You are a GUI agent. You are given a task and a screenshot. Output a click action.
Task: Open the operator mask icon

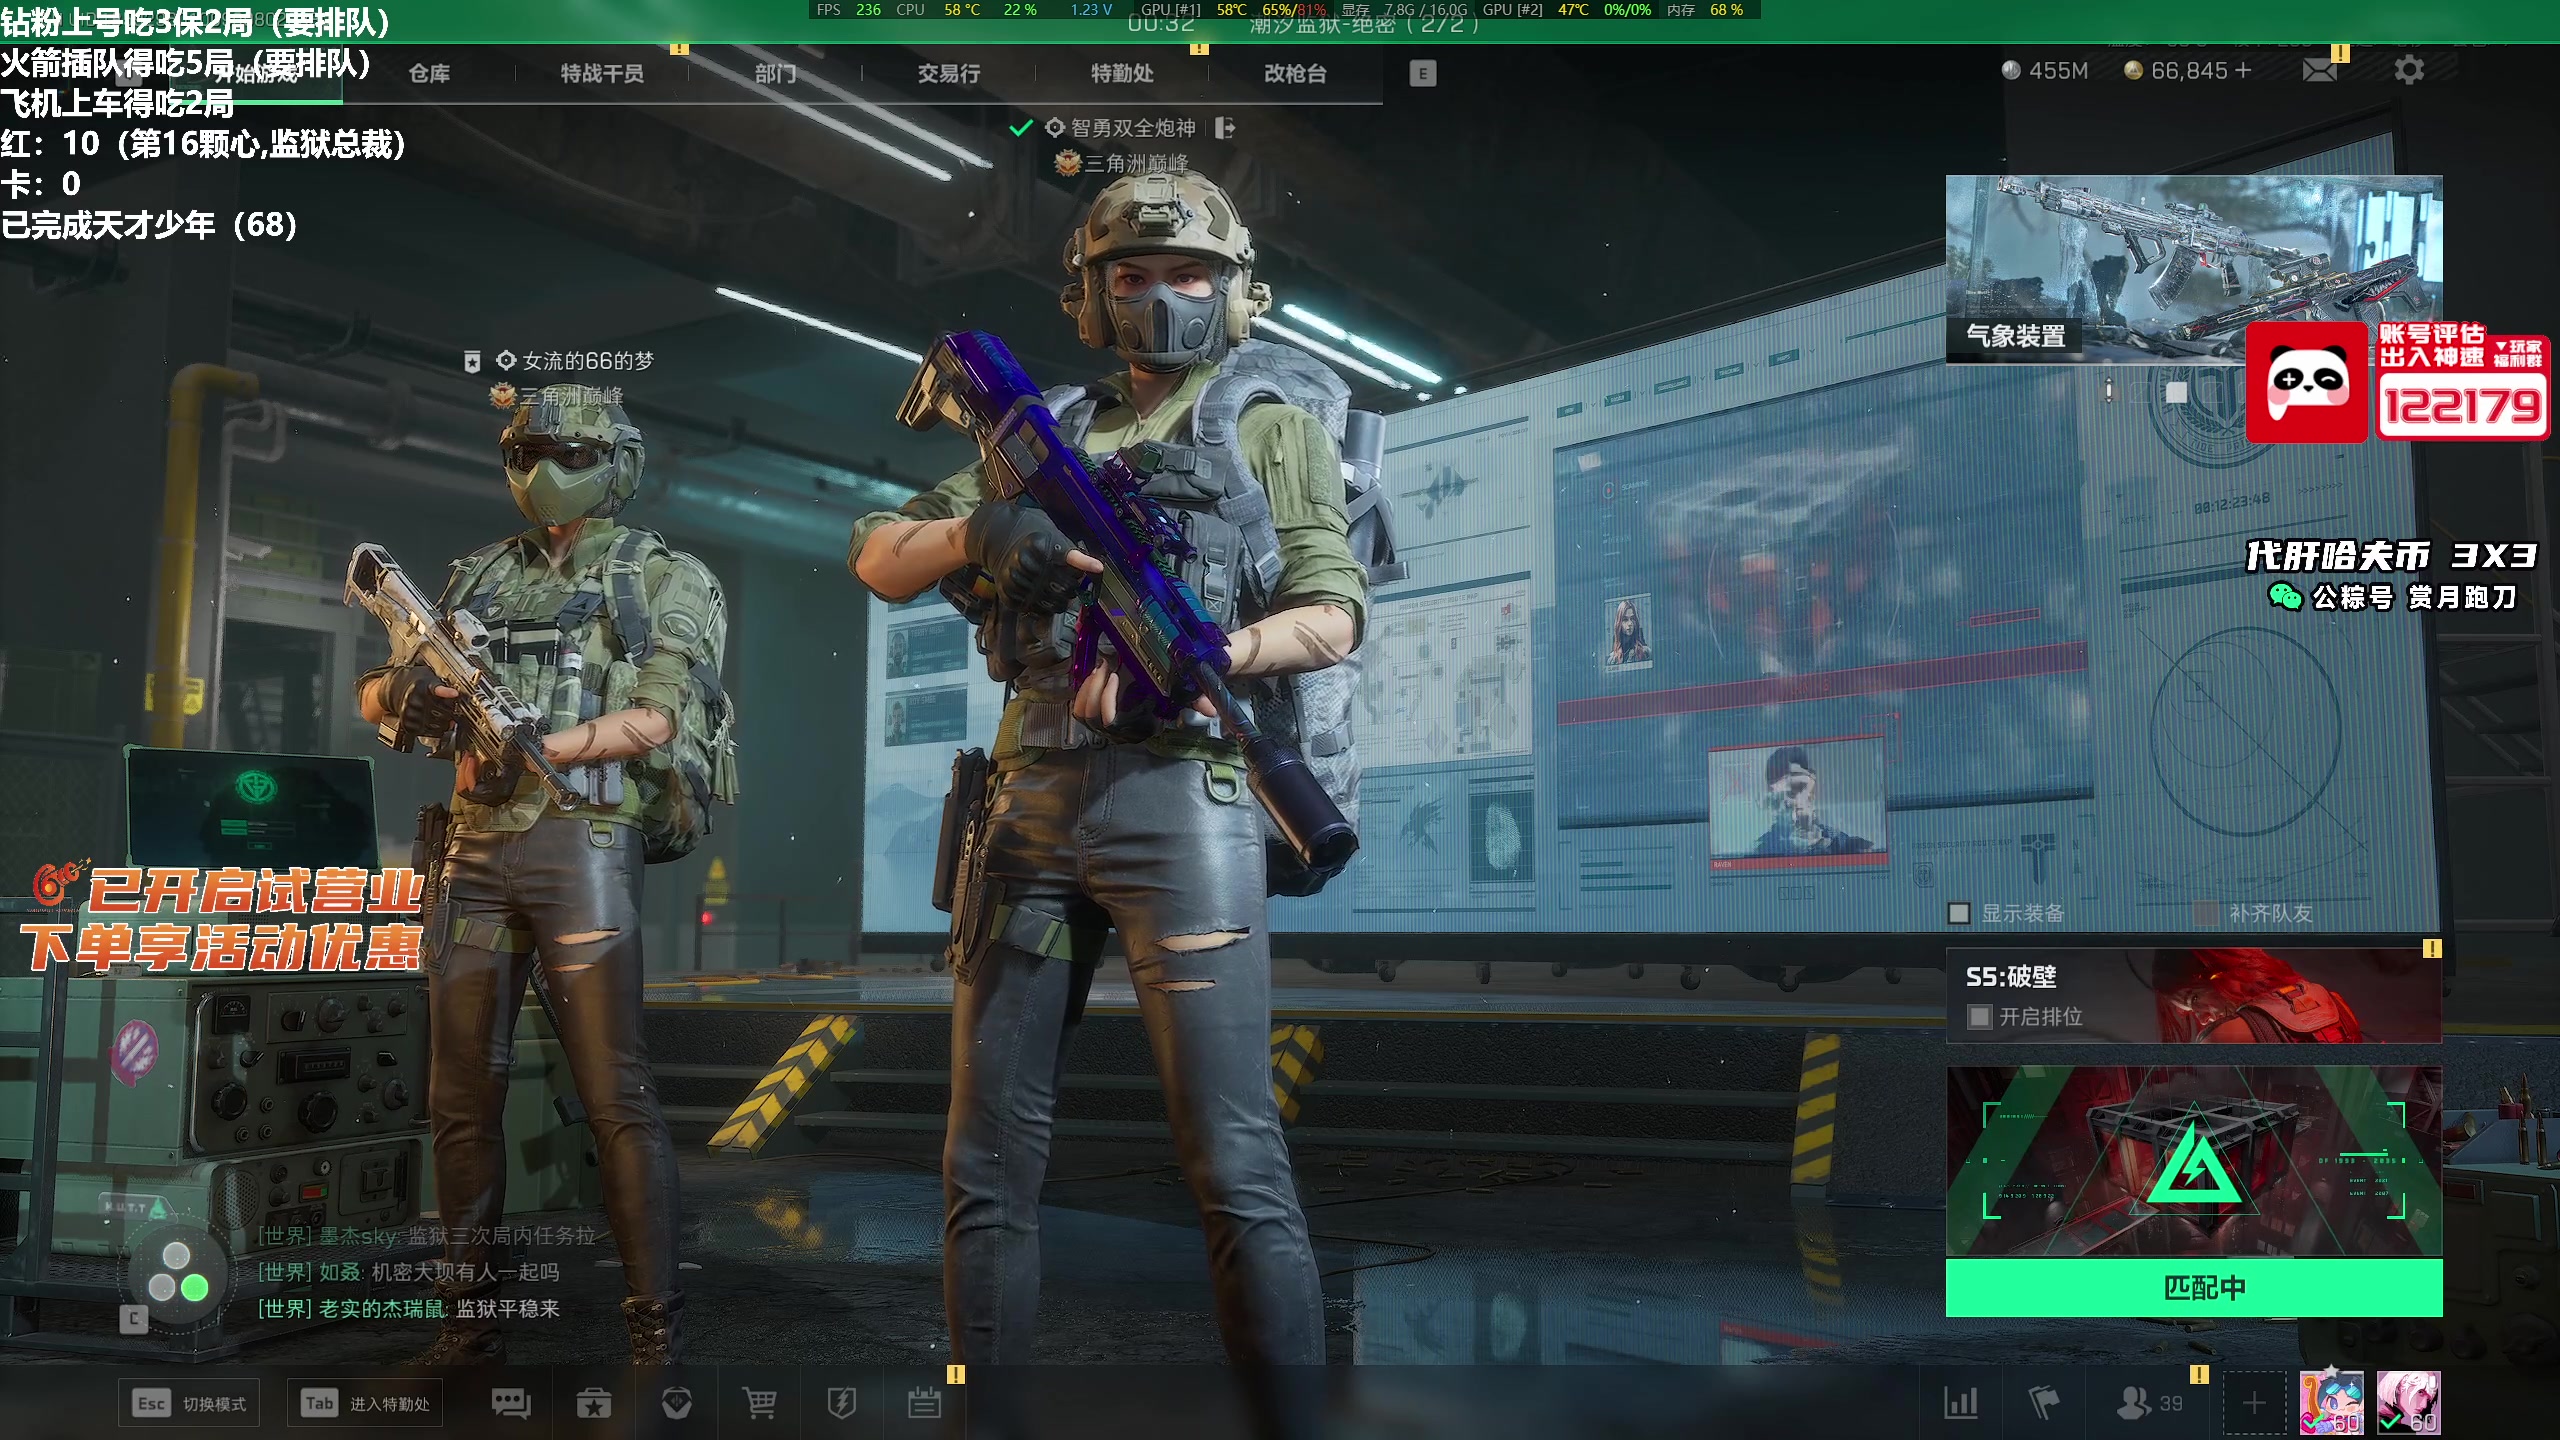(x=677, y=1404)
